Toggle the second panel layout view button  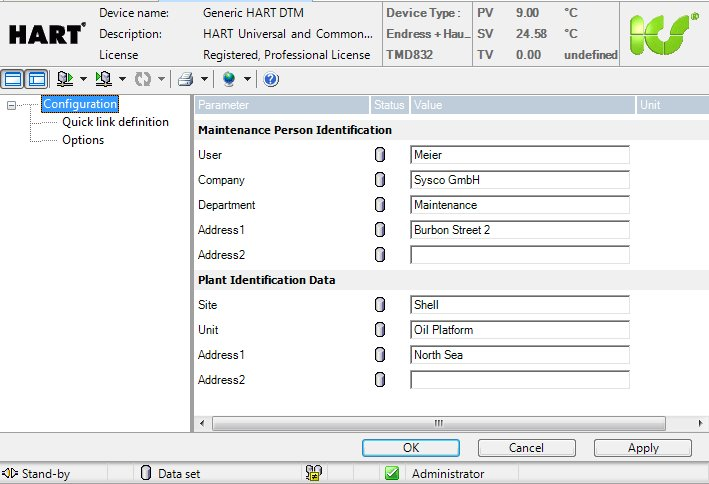tap(36, 79)
